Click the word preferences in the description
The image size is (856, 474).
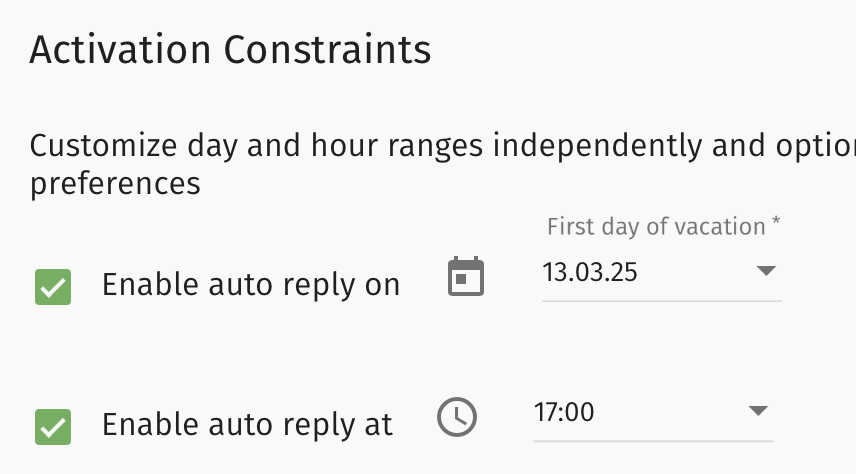pos(115,184)
